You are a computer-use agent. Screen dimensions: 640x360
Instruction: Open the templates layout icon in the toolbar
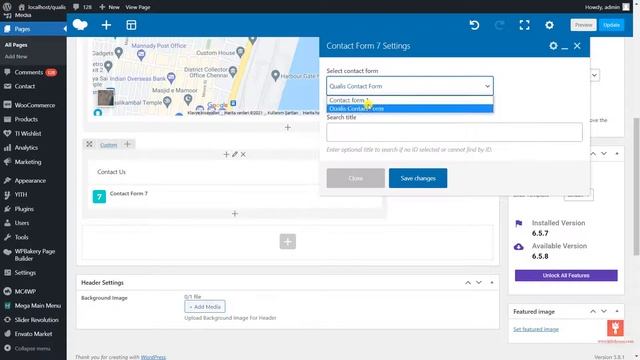click(x=131, y=25)
